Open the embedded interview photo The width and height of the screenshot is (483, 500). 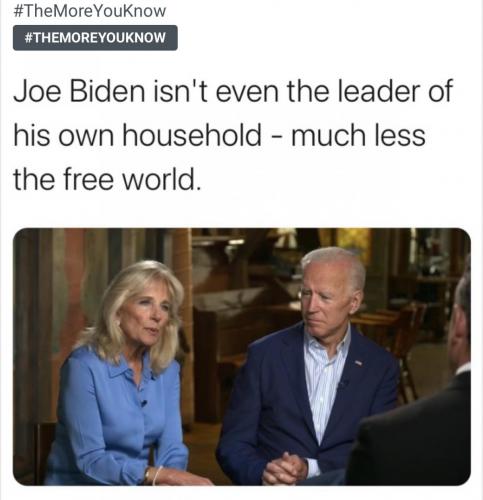(x=242, y=356)
